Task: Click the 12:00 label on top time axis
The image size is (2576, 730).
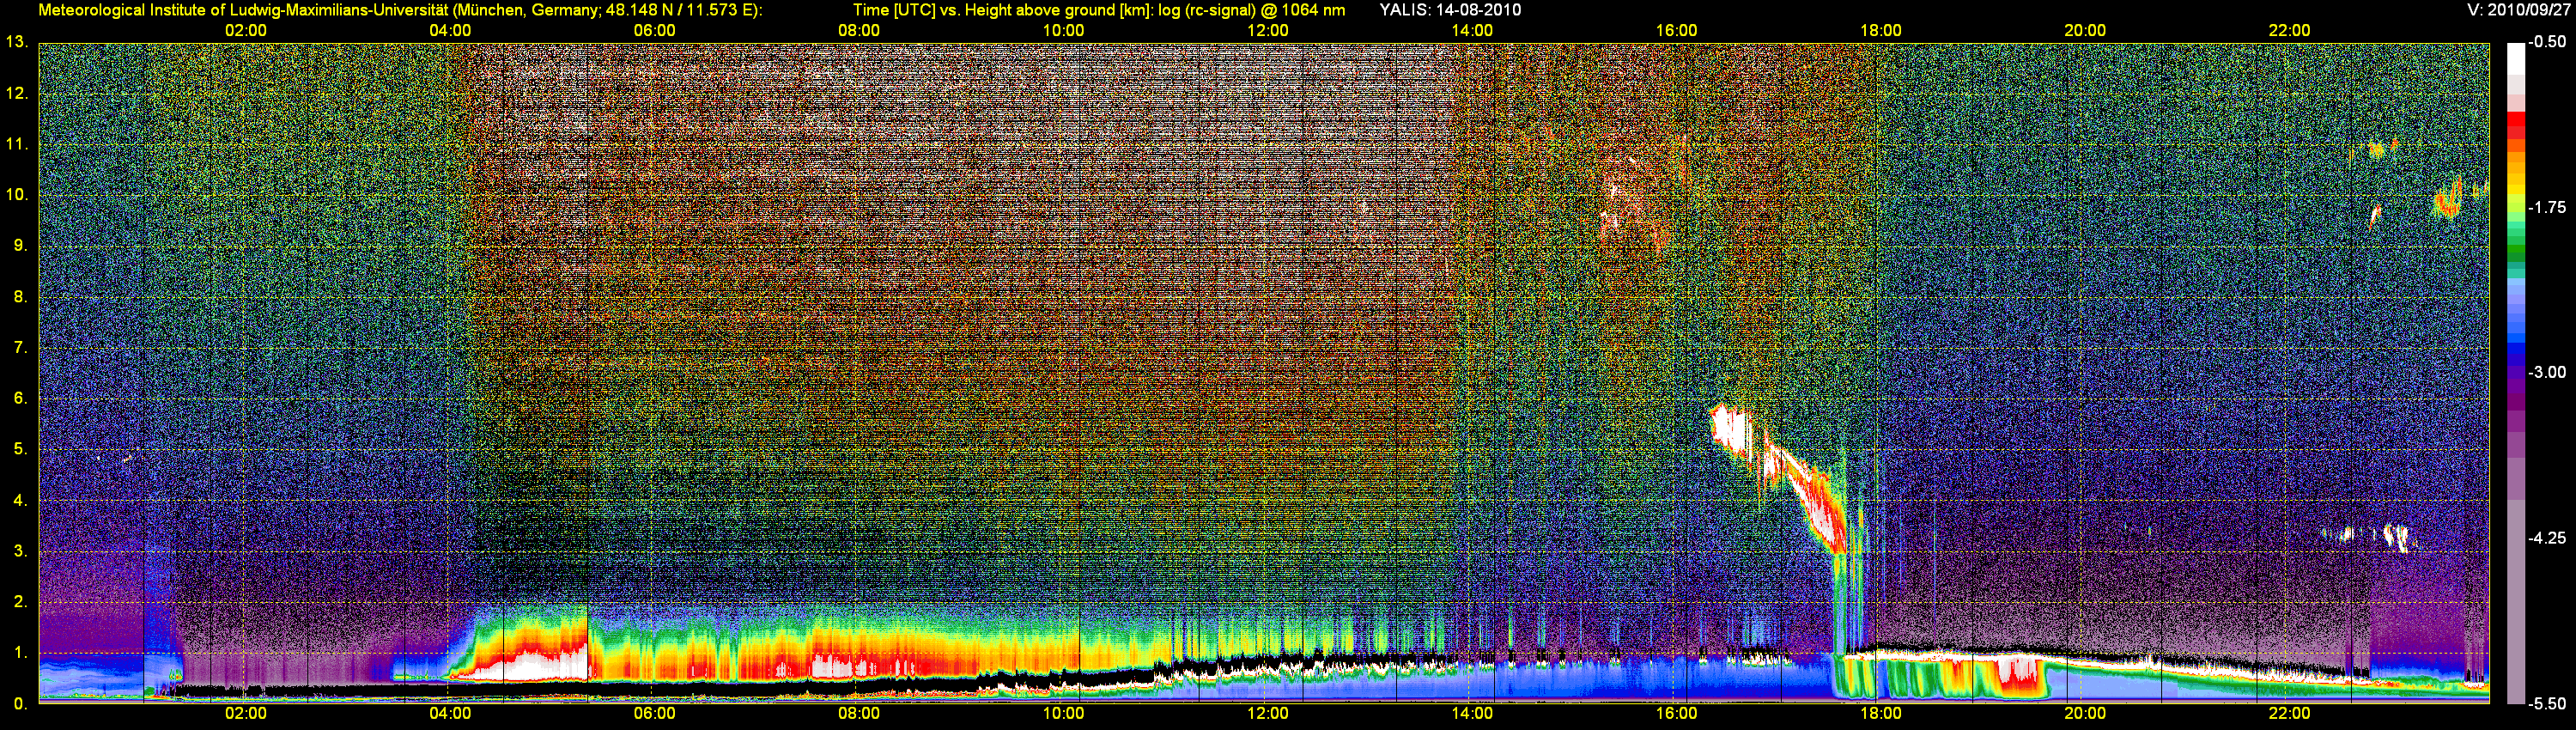Action: click(1268, 31)
